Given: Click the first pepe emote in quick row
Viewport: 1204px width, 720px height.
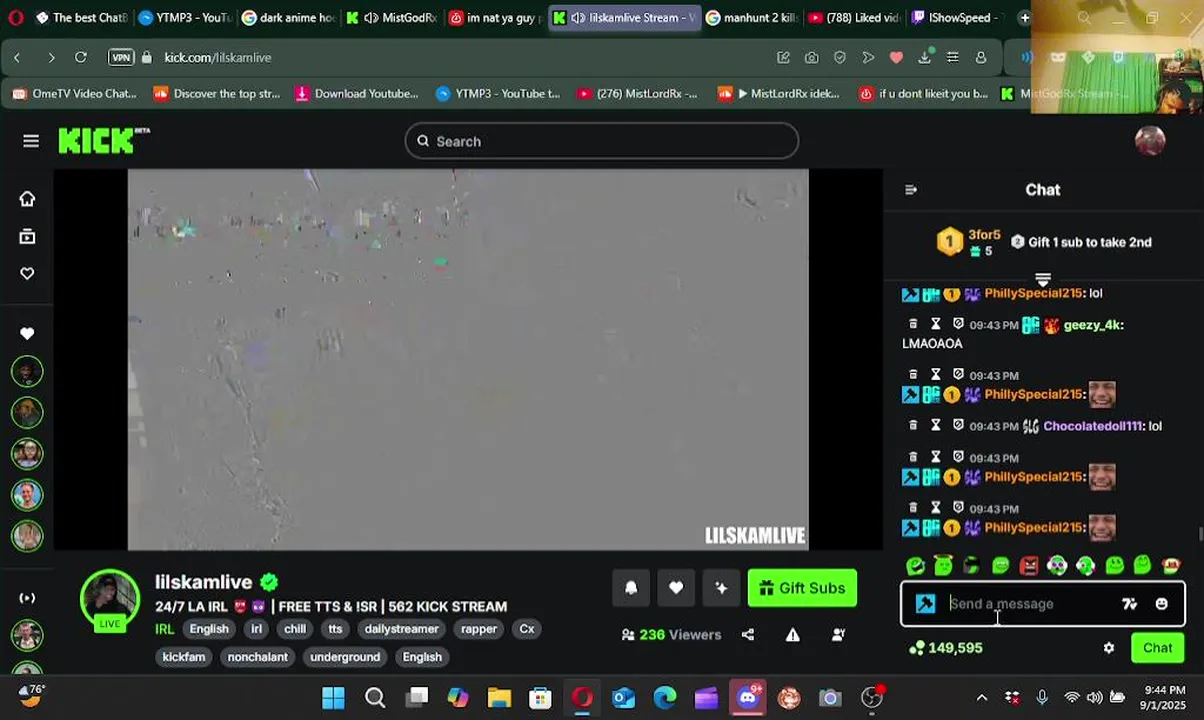Looking at the screenshot, I should 915,566.
